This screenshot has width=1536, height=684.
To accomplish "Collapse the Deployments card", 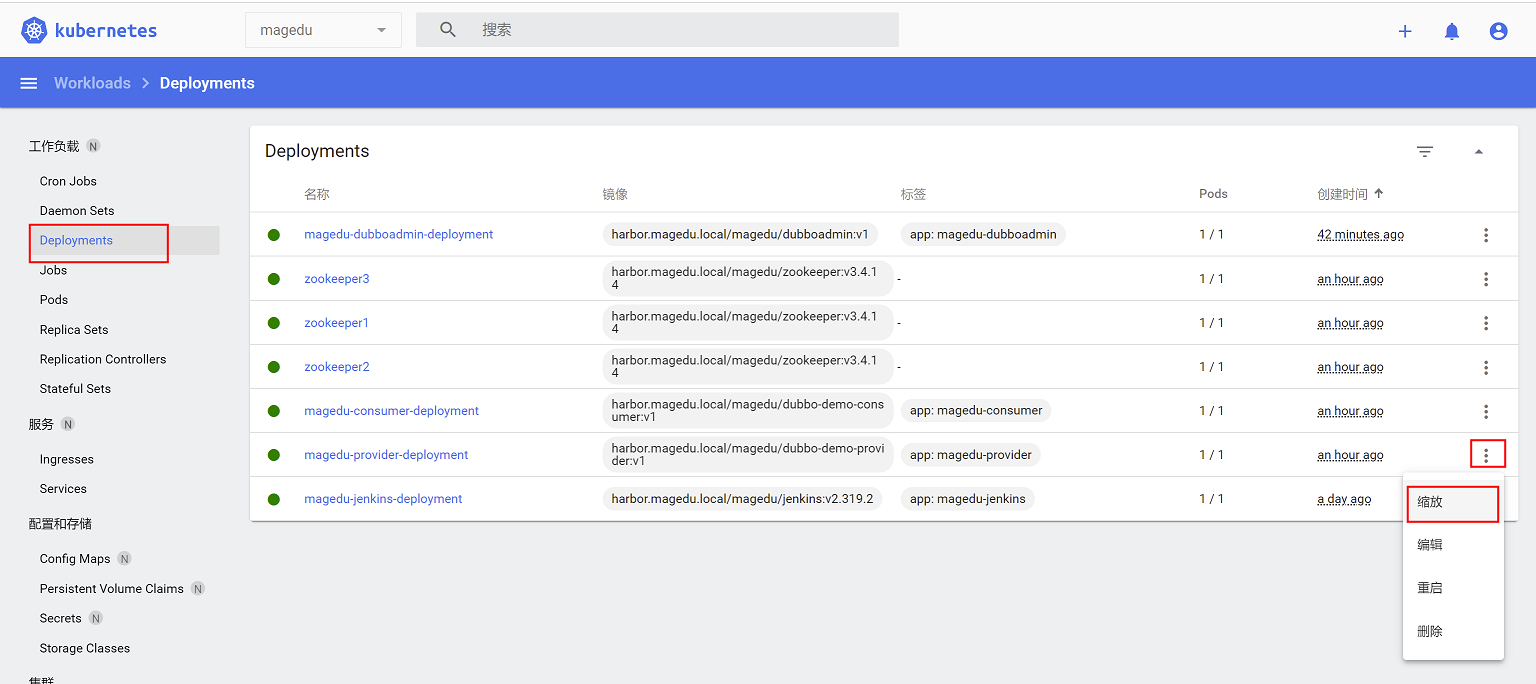I will (1479, 151).
